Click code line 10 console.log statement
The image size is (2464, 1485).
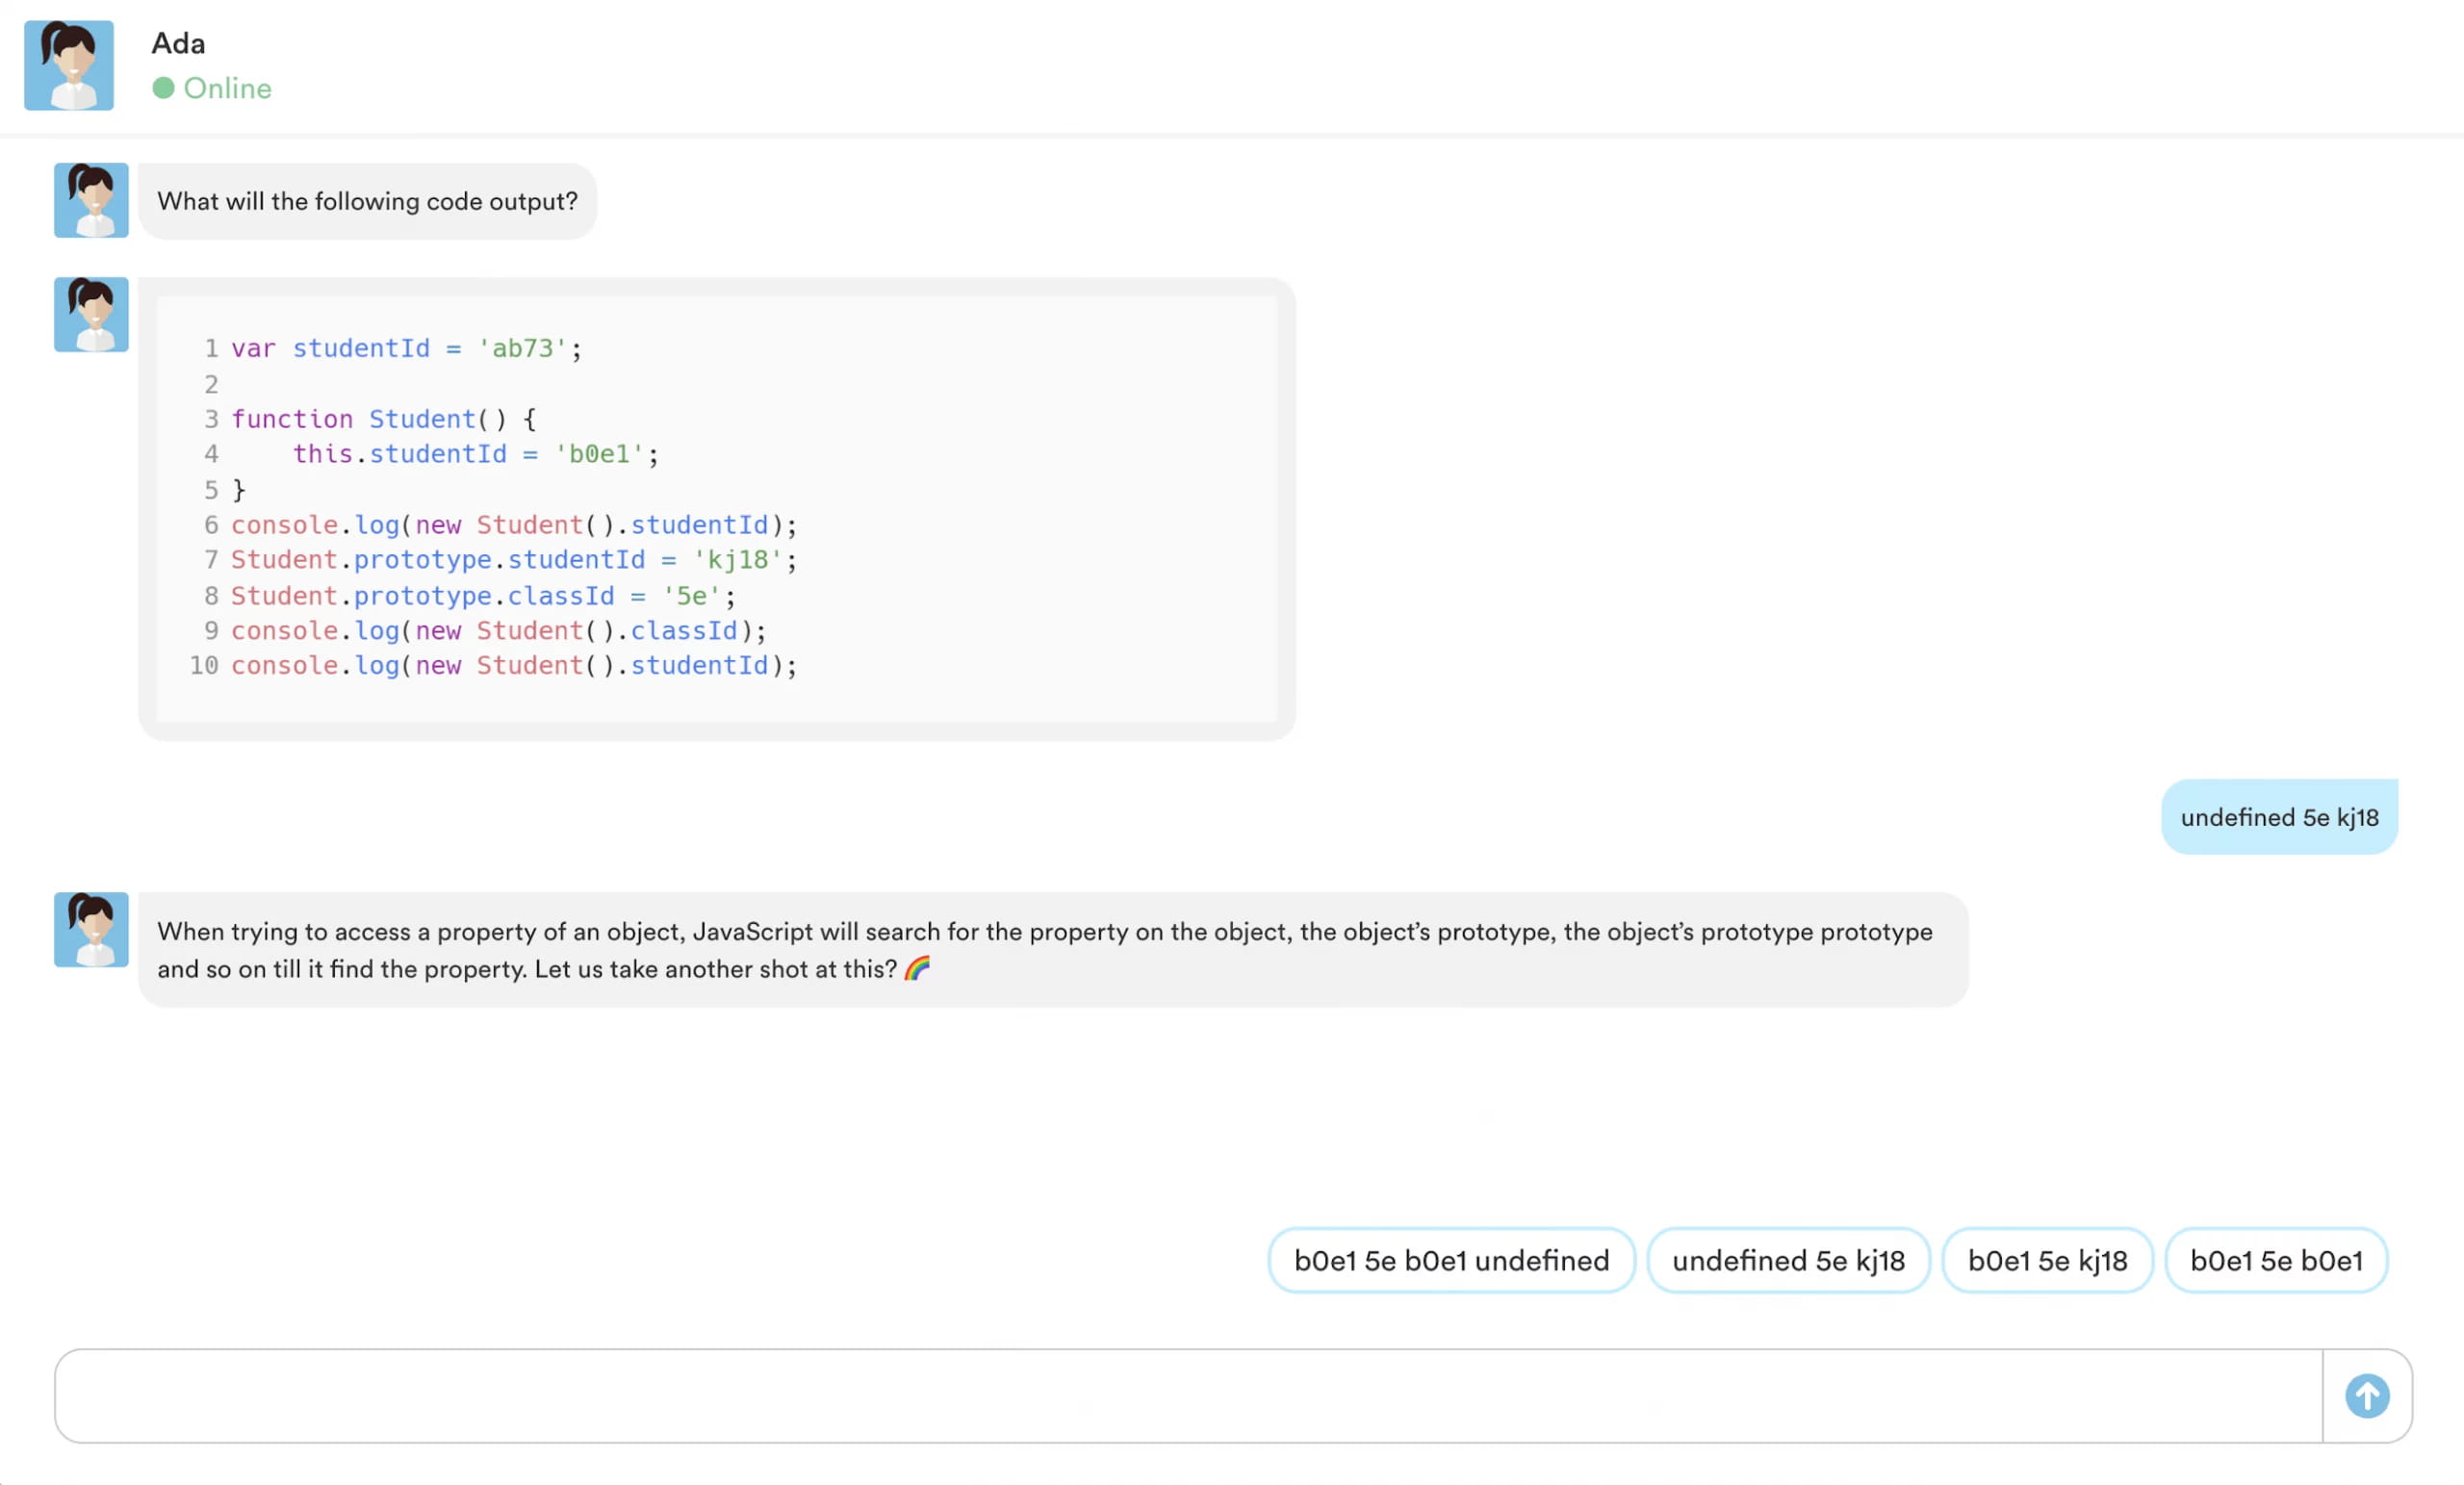point(513,665)
